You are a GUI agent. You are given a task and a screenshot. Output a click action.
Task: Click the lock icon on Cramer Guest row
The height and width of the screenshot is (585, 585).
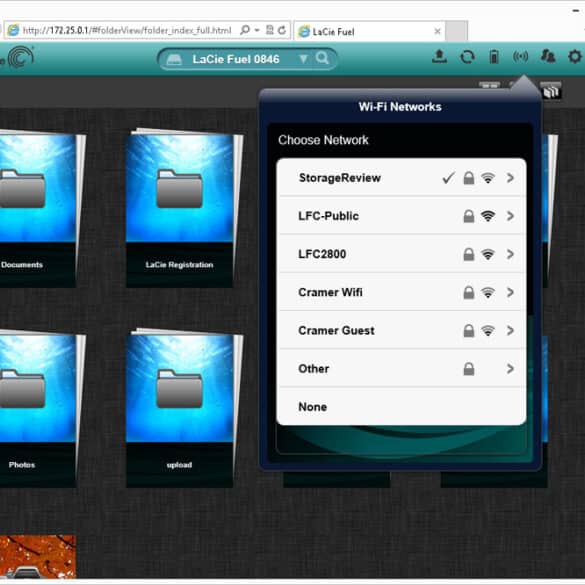[x=469, y=331]
